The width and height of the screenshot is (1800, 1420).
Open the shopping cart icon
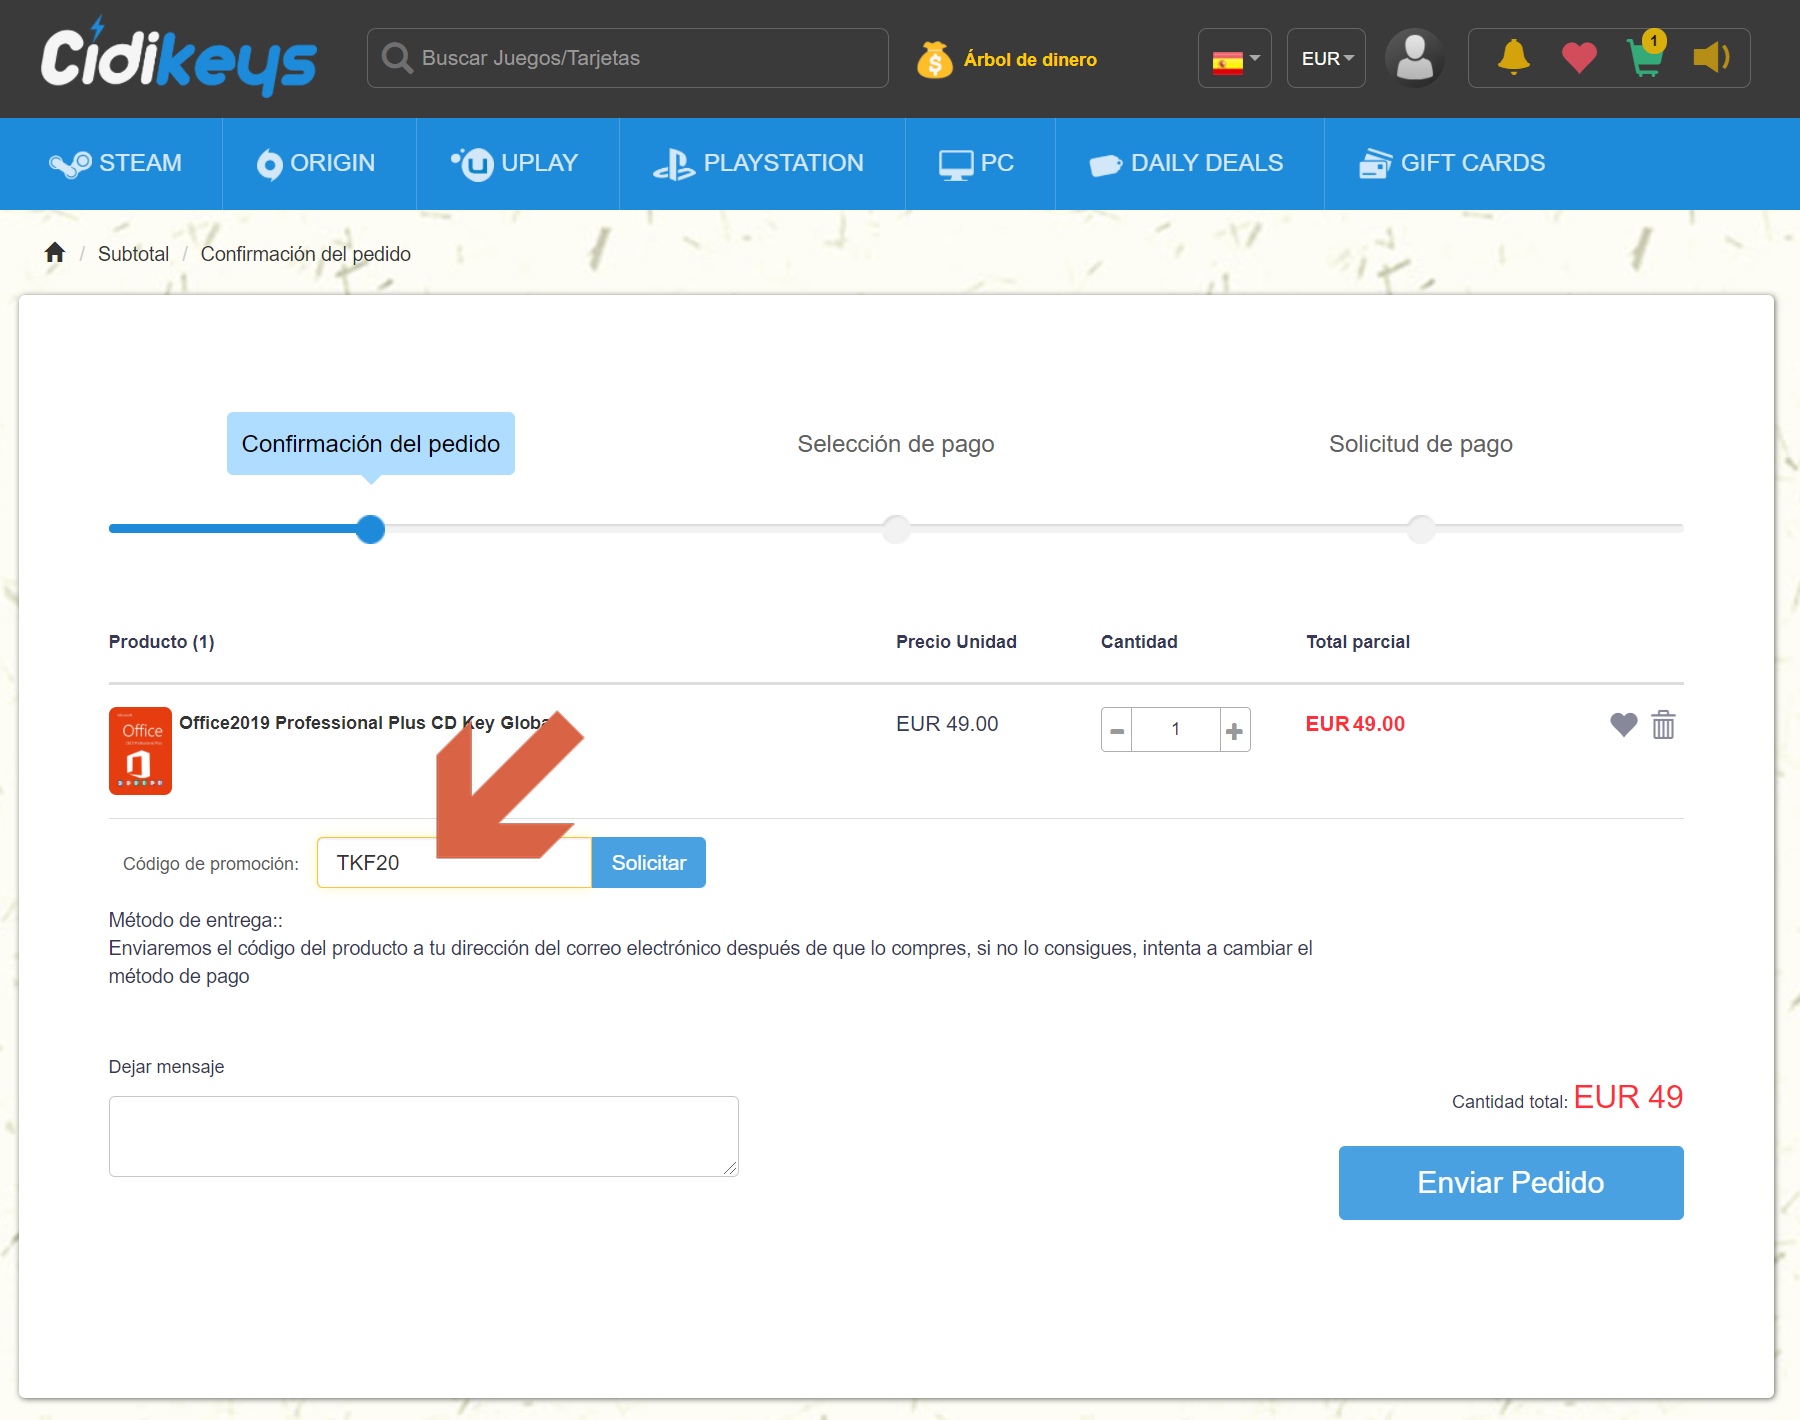tap(1646, 56)
